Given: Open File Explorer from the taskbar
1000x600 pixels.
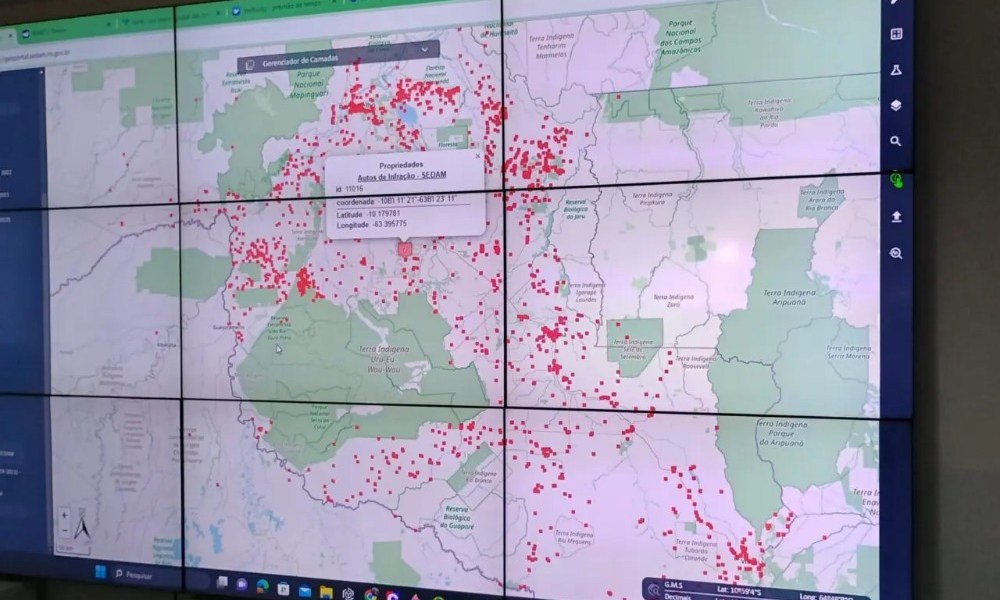Looking at the screenshot, I should [x=326, y=592].
